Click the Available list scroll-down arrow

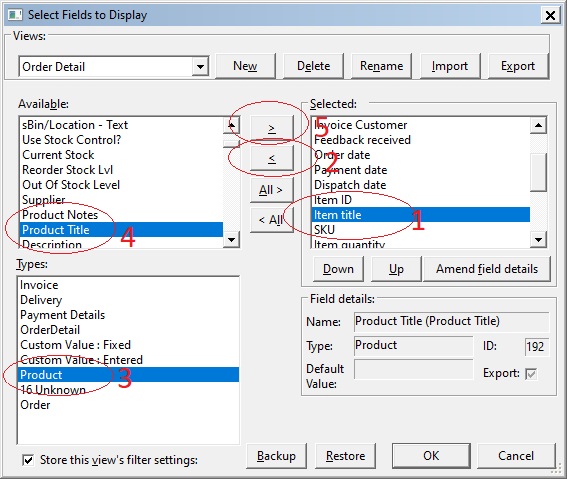tap(231, 240)
